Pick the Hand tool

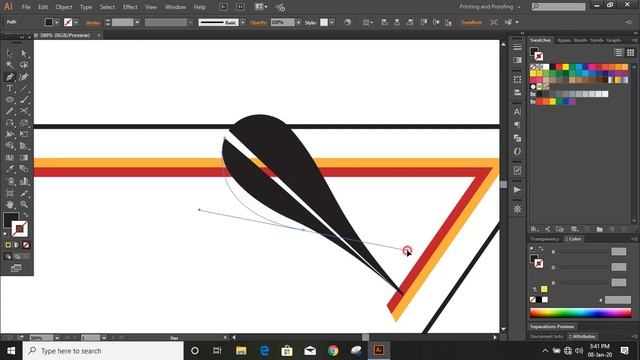click(10, 204)
